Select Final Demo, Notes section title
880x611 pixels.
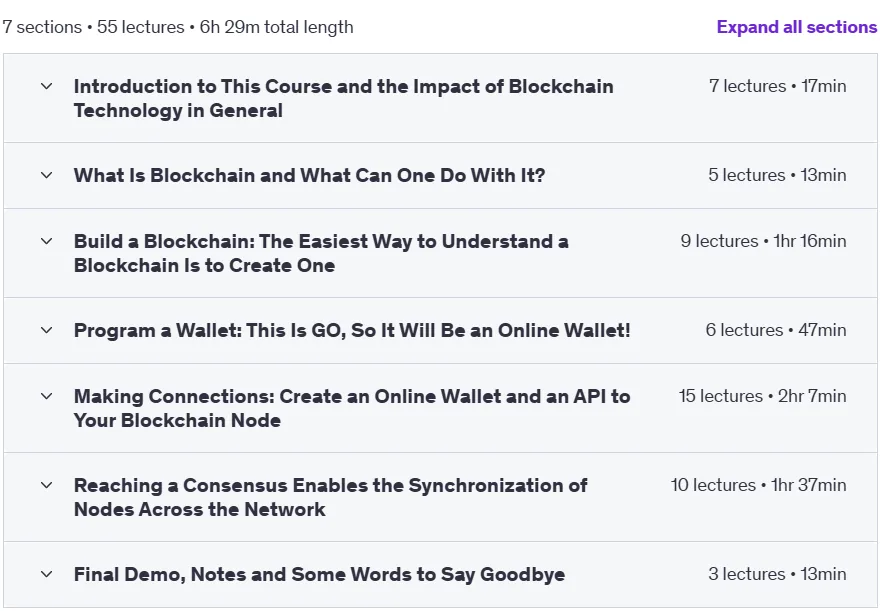point(319,574)
